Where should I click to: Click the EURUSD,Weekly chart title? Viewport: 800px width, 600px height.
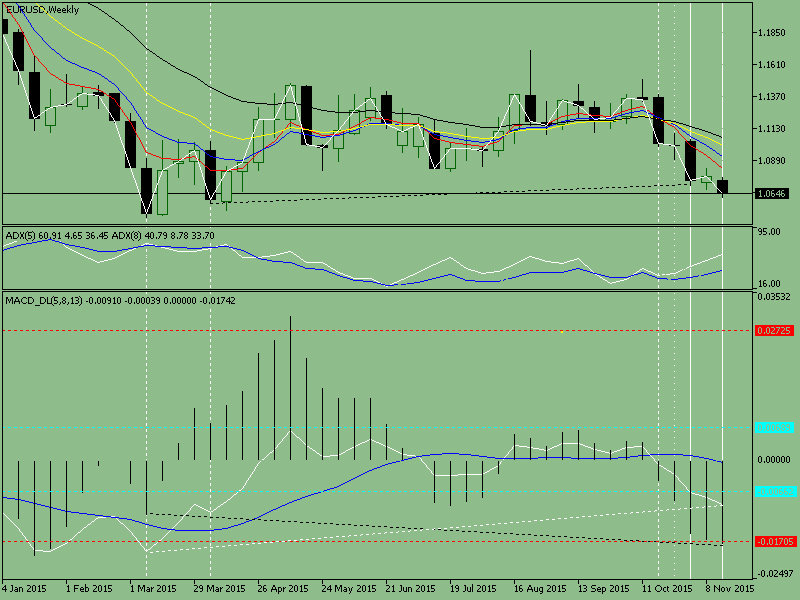pos(42,10)
